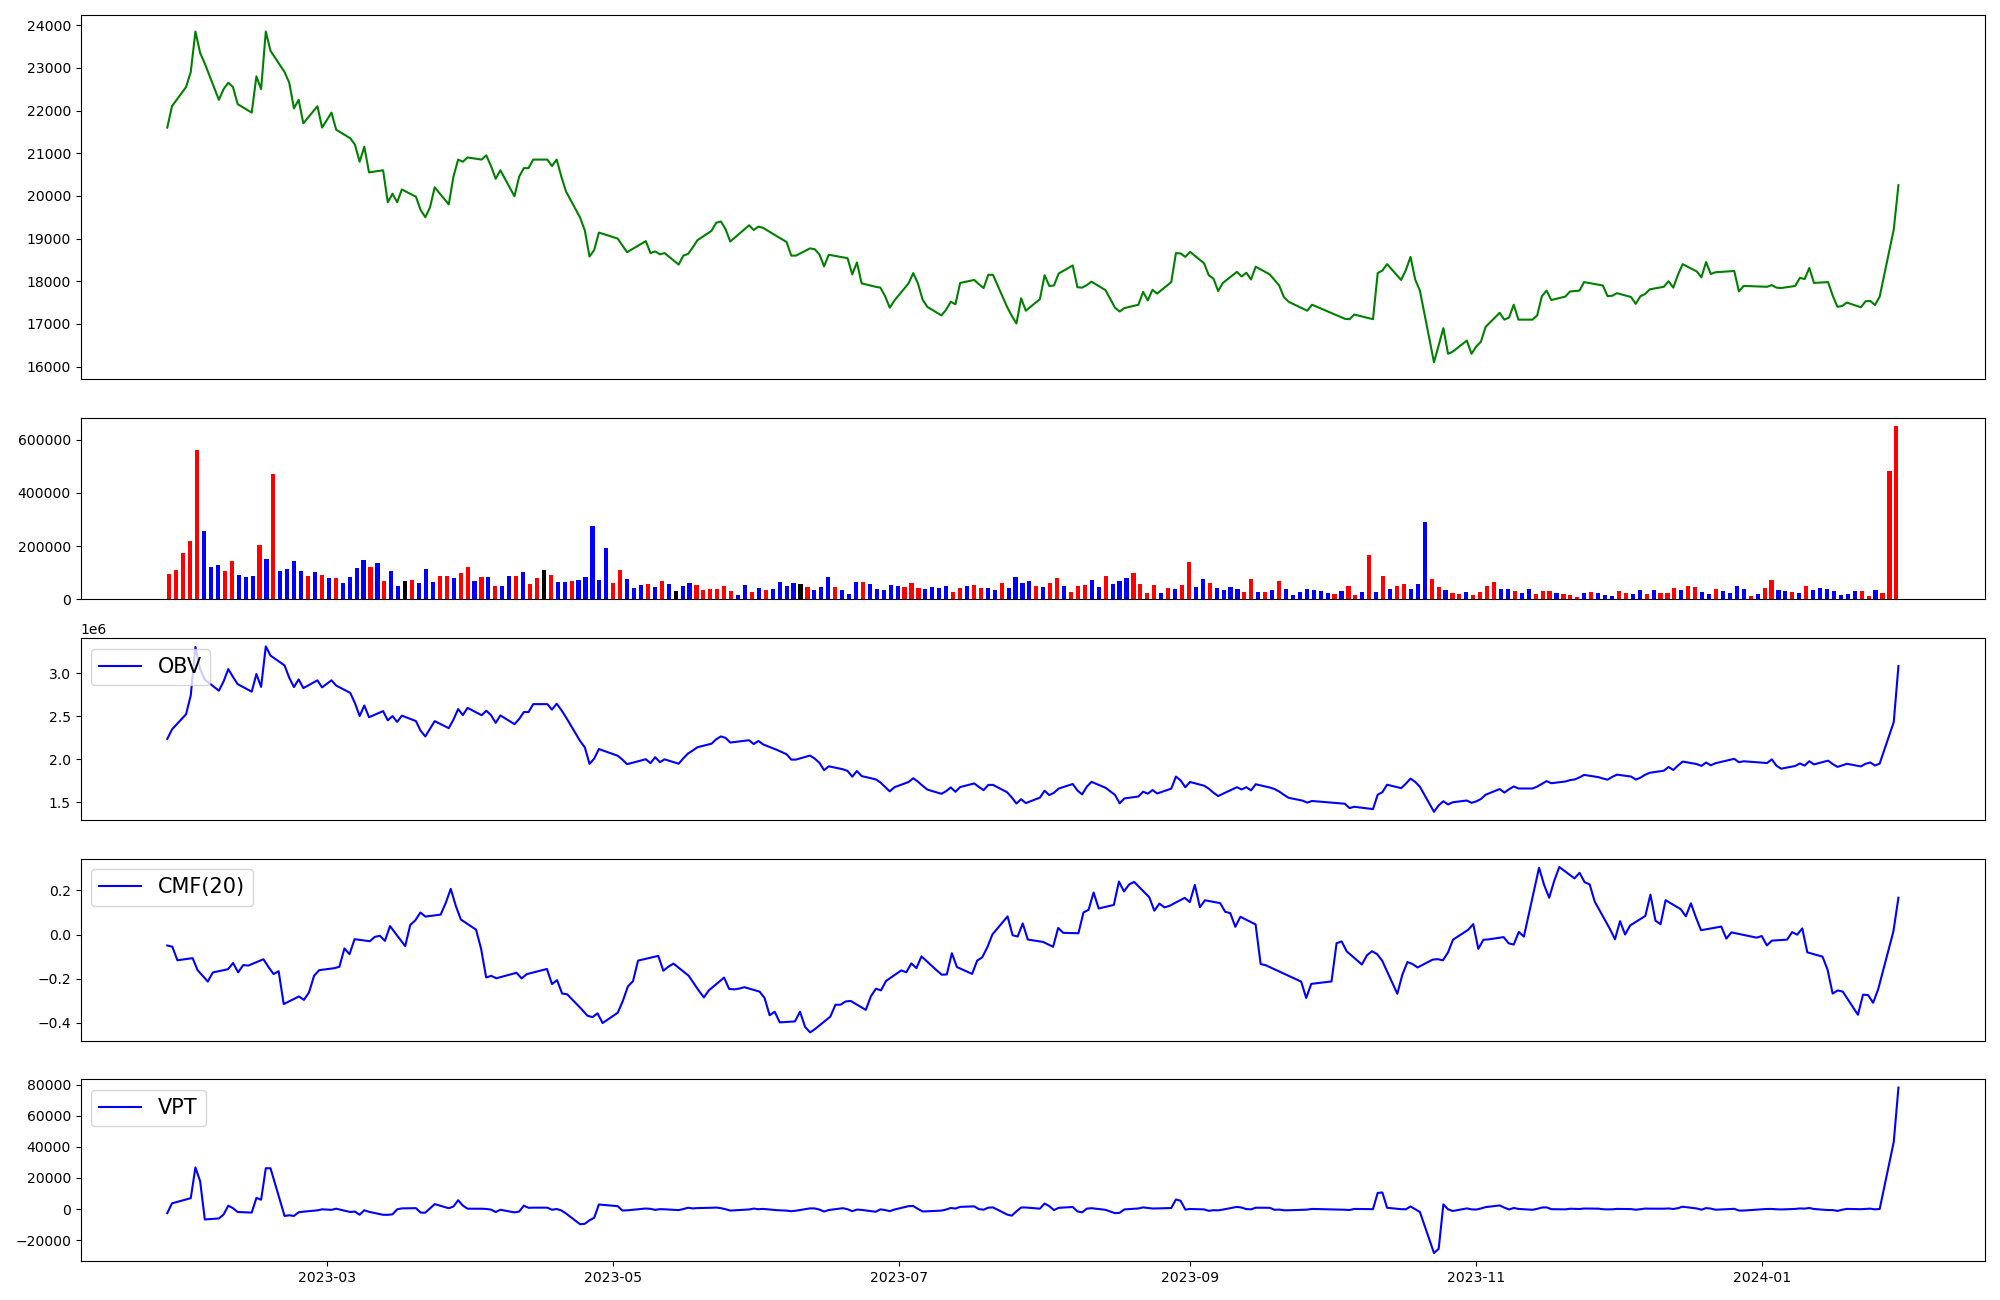Image resolution: width=2000 pixels, height=1300 pixels.
Task: Click the 2023-05 x-axis date label
Action: click(x=613, y=1277)
